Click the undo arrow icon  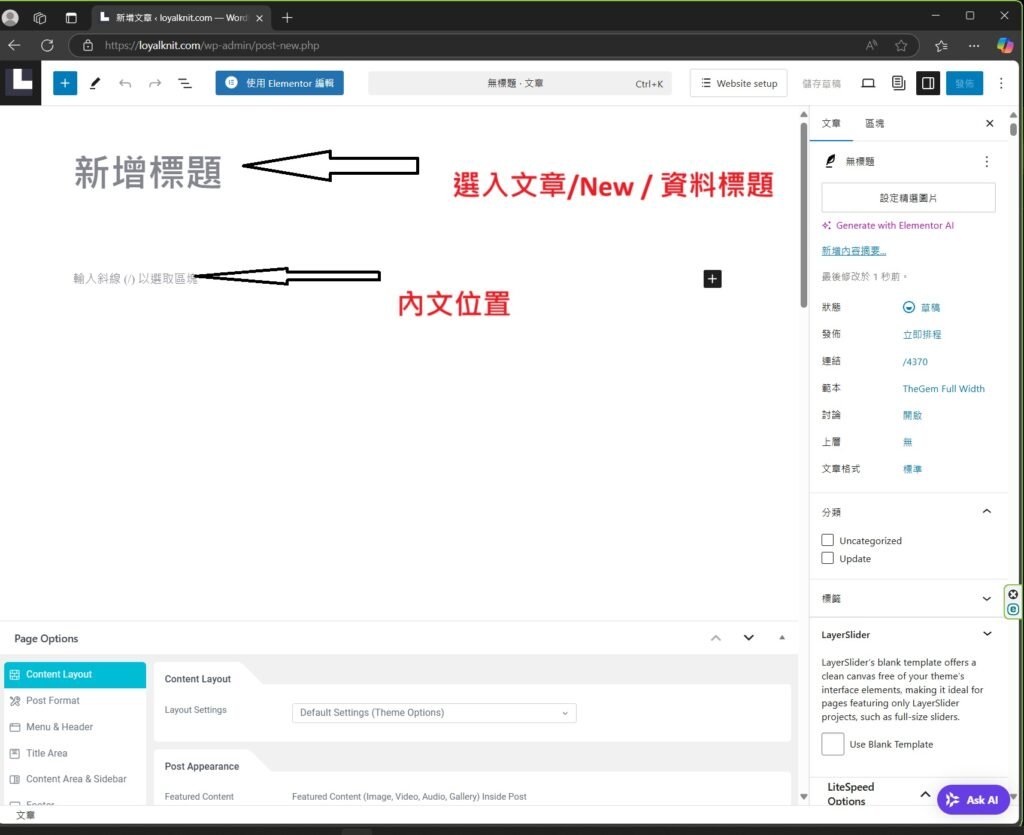(x=125, y=83)
